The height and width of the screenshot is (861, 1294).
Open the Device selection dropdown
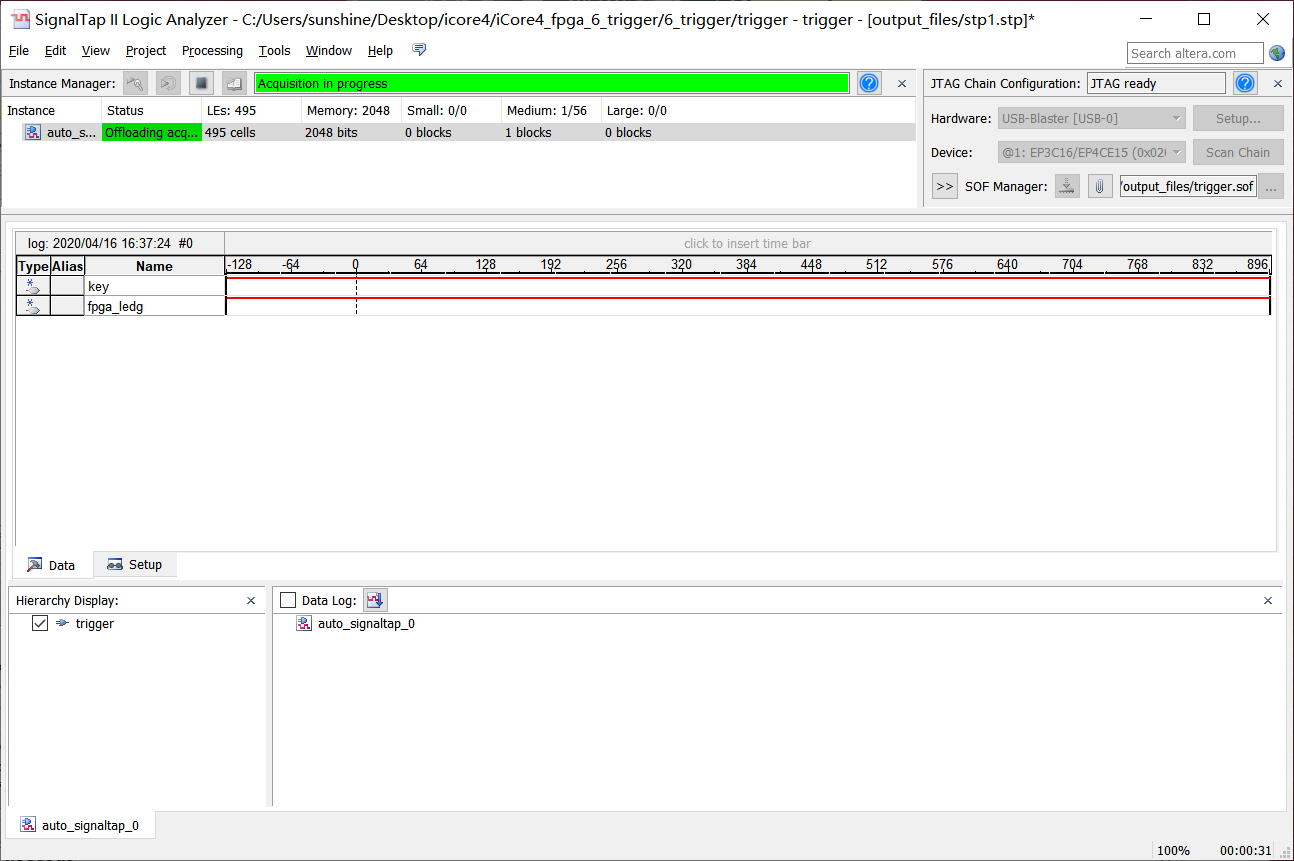tap(1092, 152)
